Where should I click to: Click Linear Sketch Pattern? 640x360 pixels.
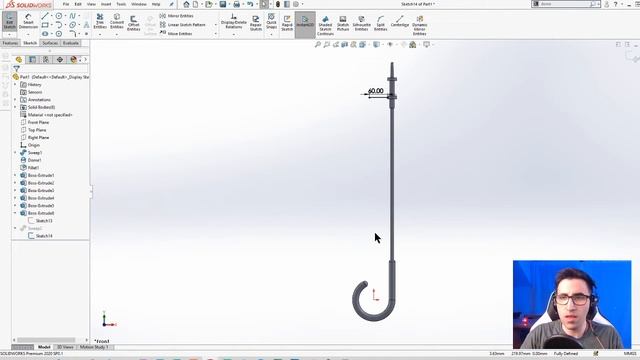click(182, 25)
